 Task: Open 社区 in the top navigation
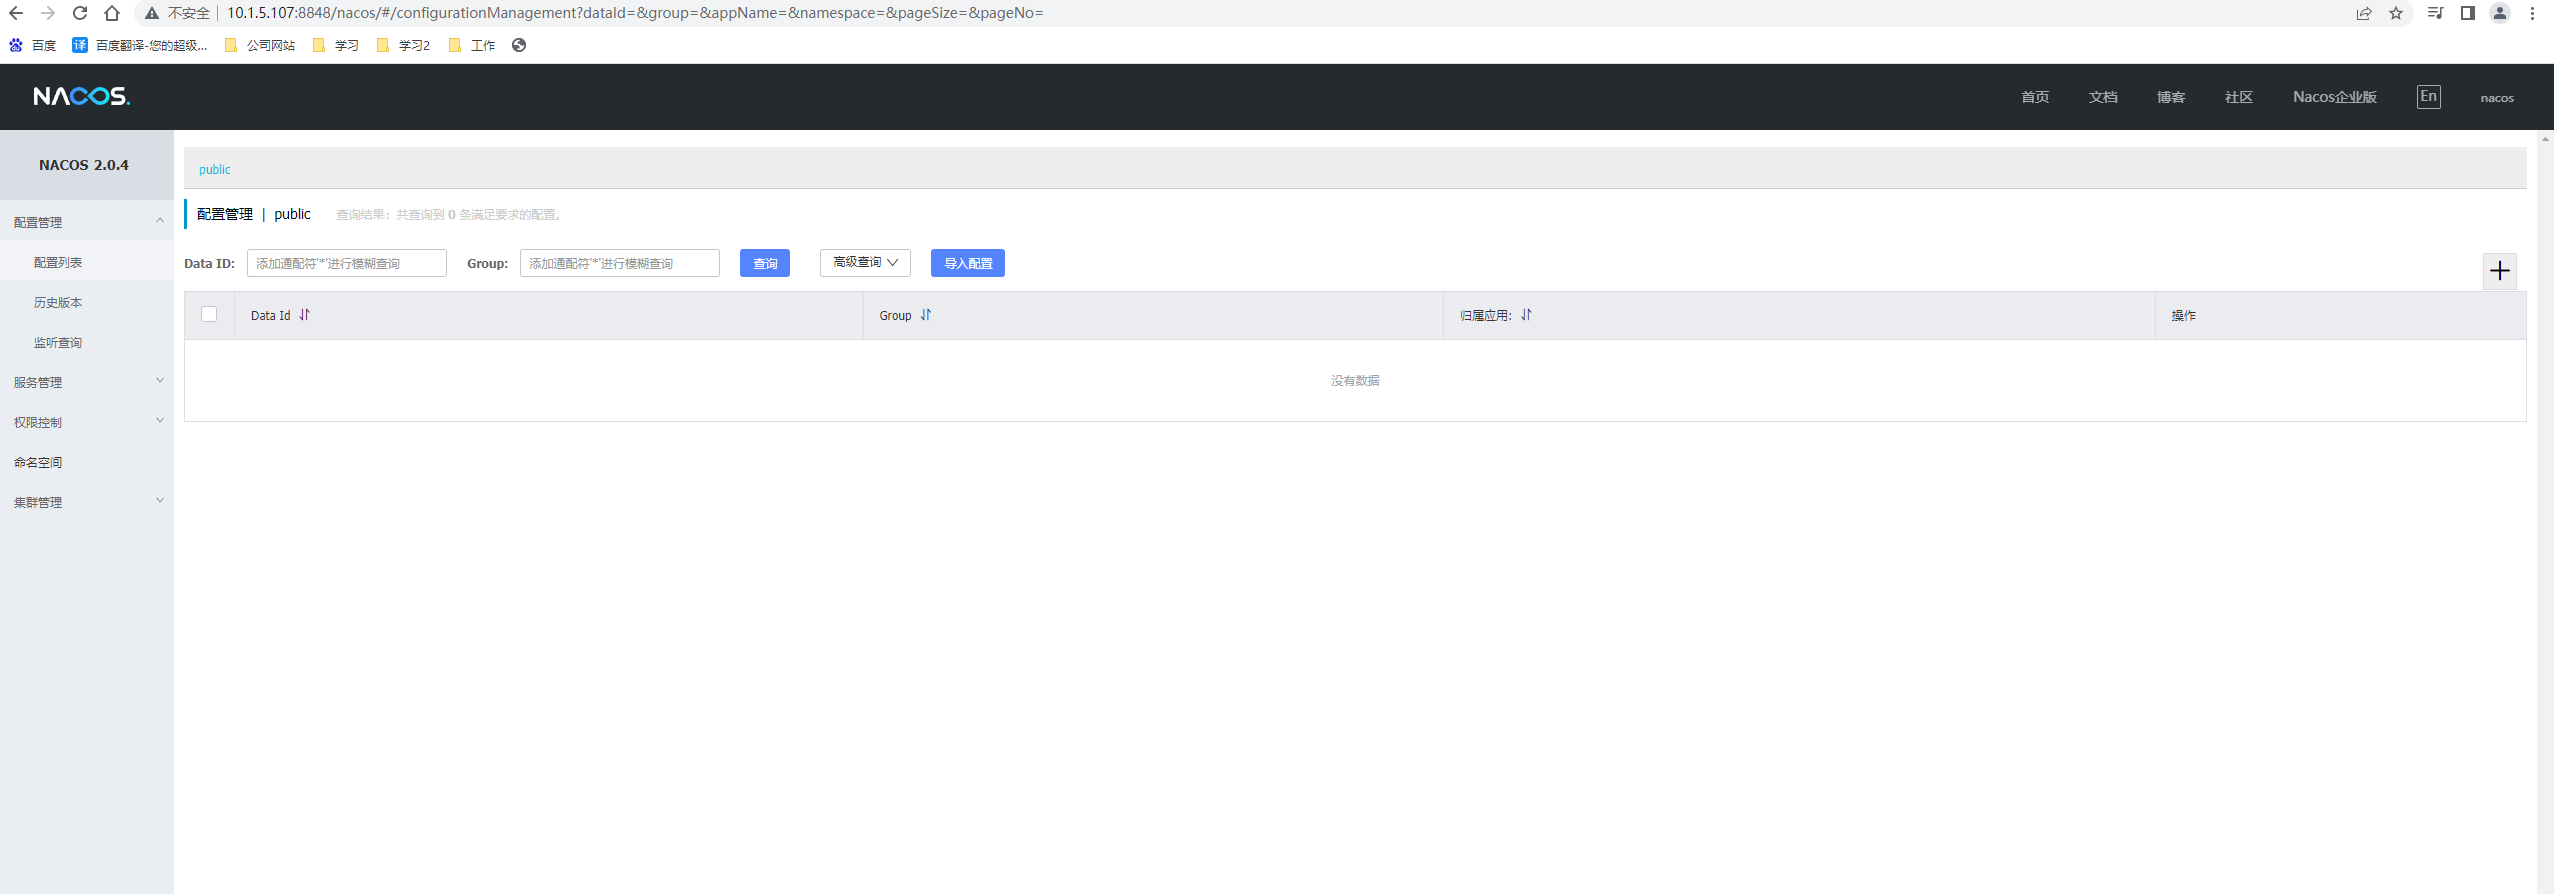[2239, 97]
